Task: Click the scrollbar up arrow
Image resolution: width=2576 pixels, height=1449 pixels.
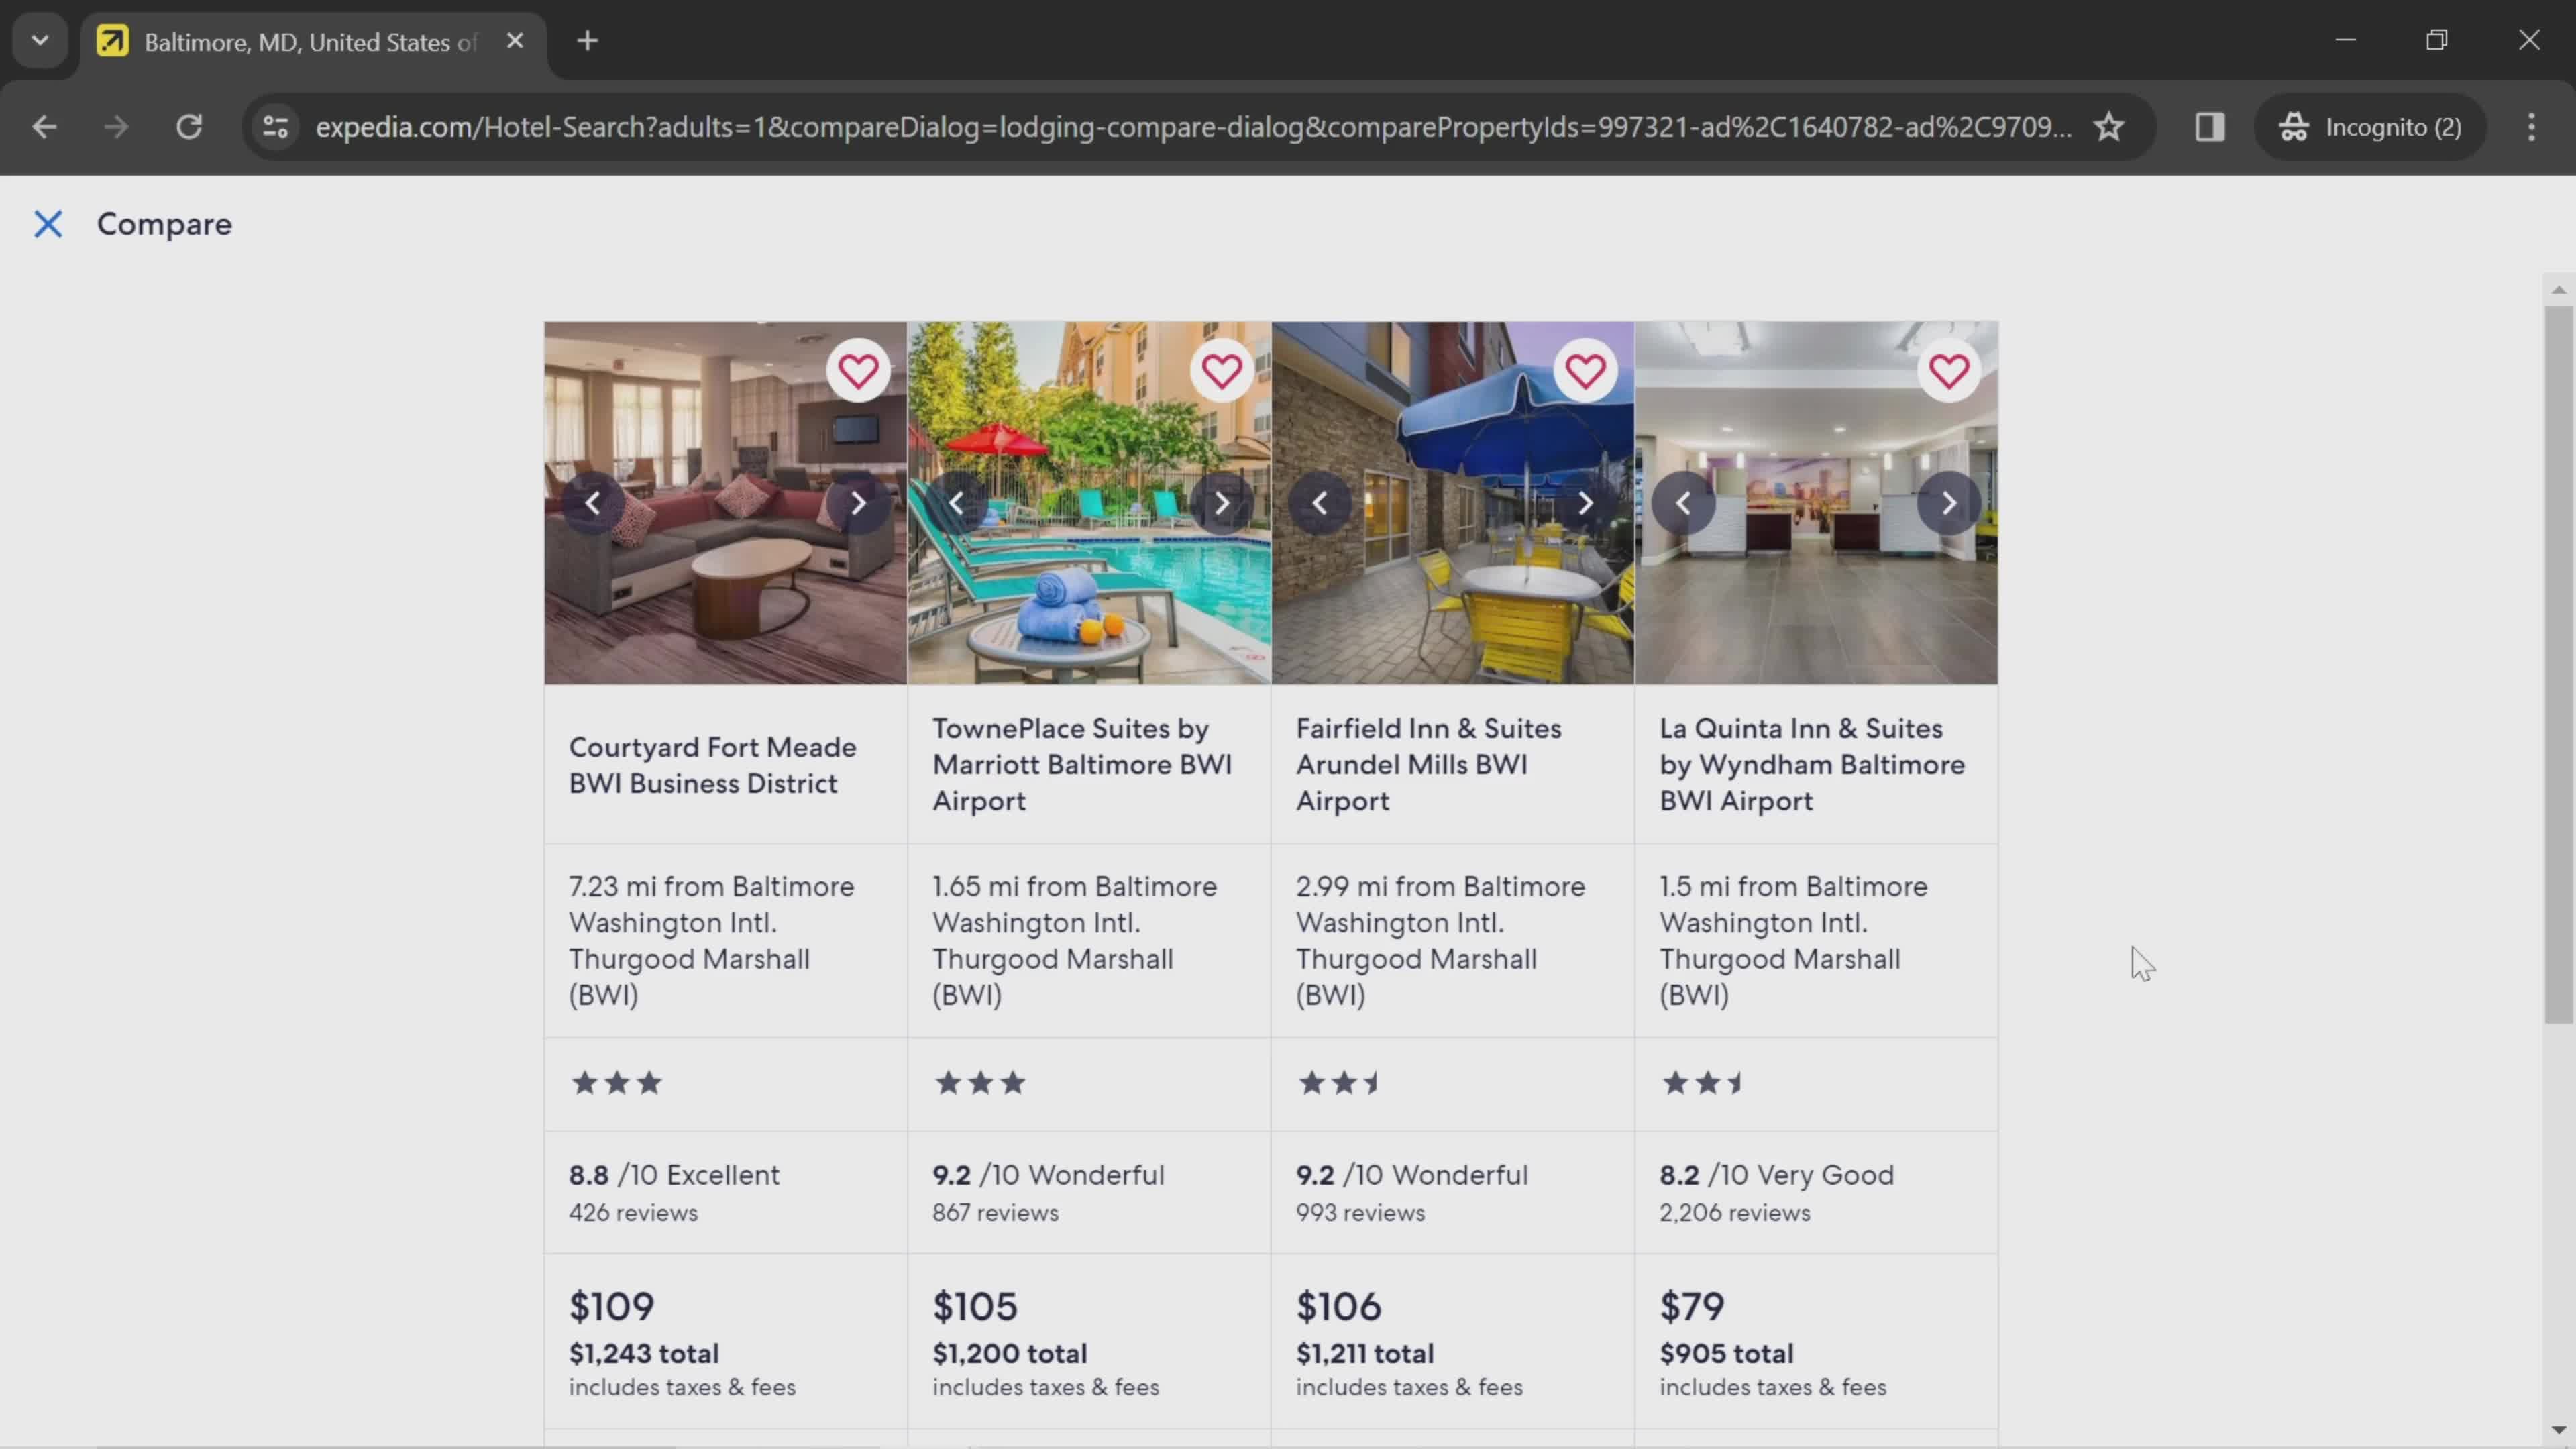Action: click(2559, 290)
